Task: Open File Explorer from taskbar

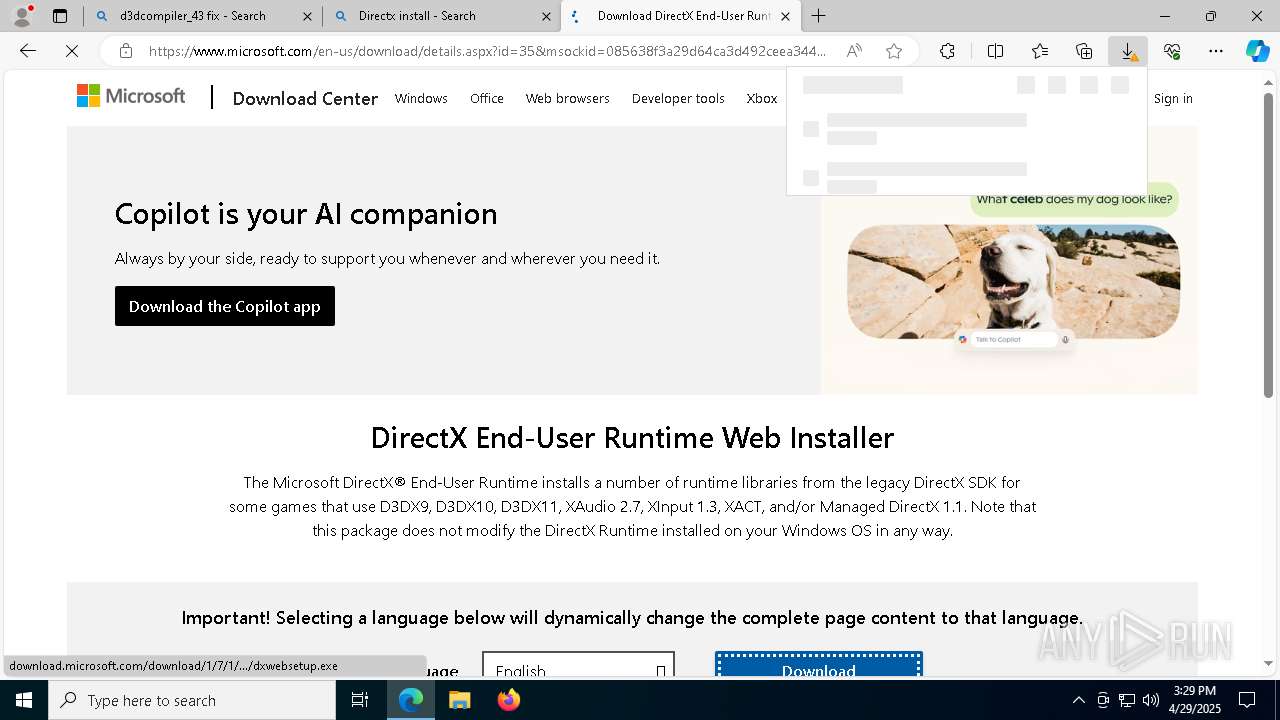Action: tap(459, 700)
